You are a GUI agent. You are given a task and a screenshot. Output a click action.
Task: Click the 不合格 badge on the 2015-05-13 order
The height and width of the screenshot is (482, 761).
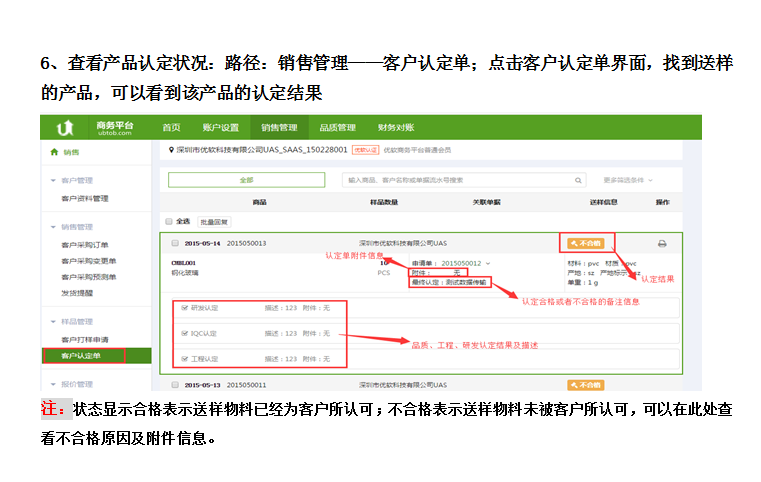[586, 384]
